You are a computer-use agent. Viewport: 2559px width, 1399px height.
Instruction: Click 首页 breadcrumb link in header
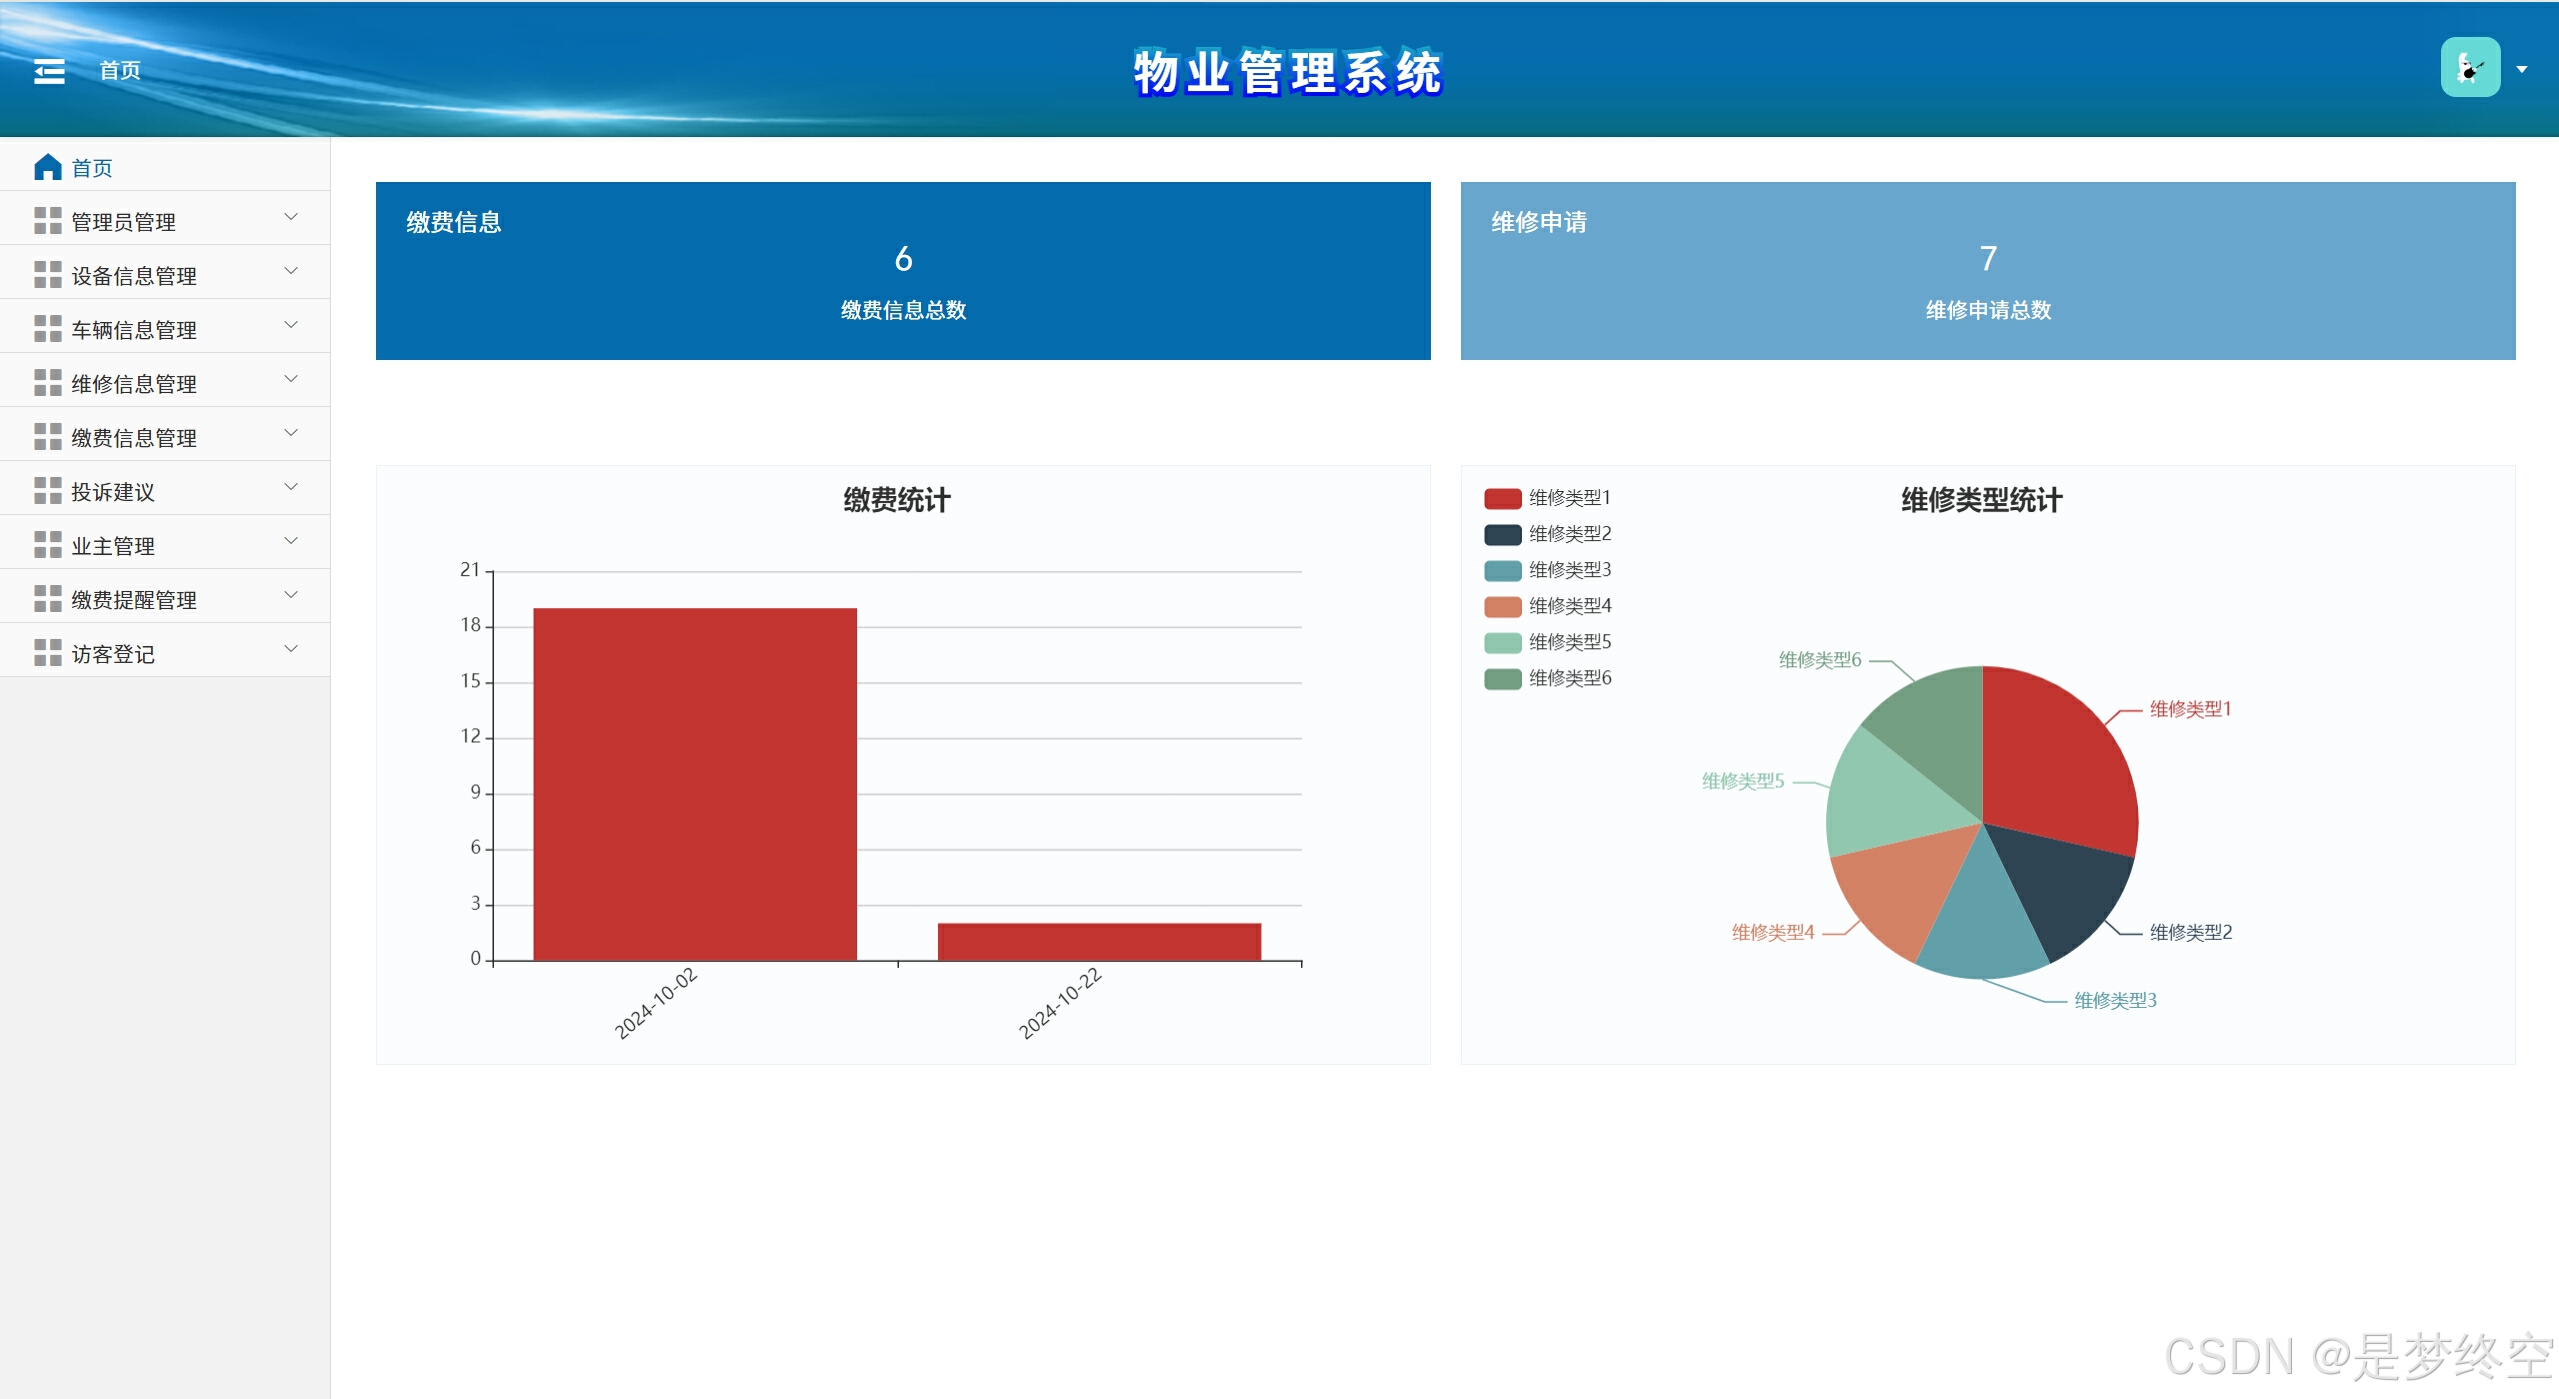(120, 71)
